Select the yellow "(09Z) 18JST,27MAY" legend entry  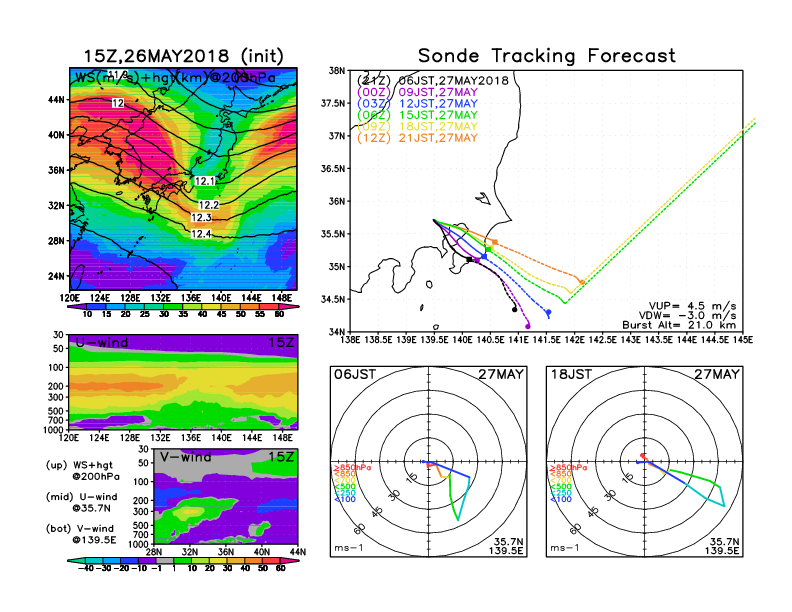(417, 127)
